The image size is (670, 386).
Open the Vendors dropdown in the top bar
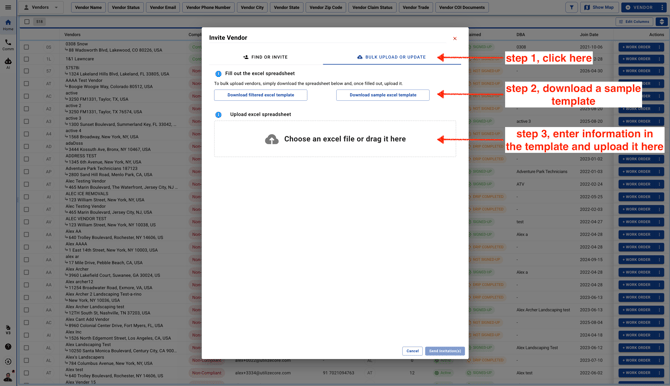pos(41,7)
